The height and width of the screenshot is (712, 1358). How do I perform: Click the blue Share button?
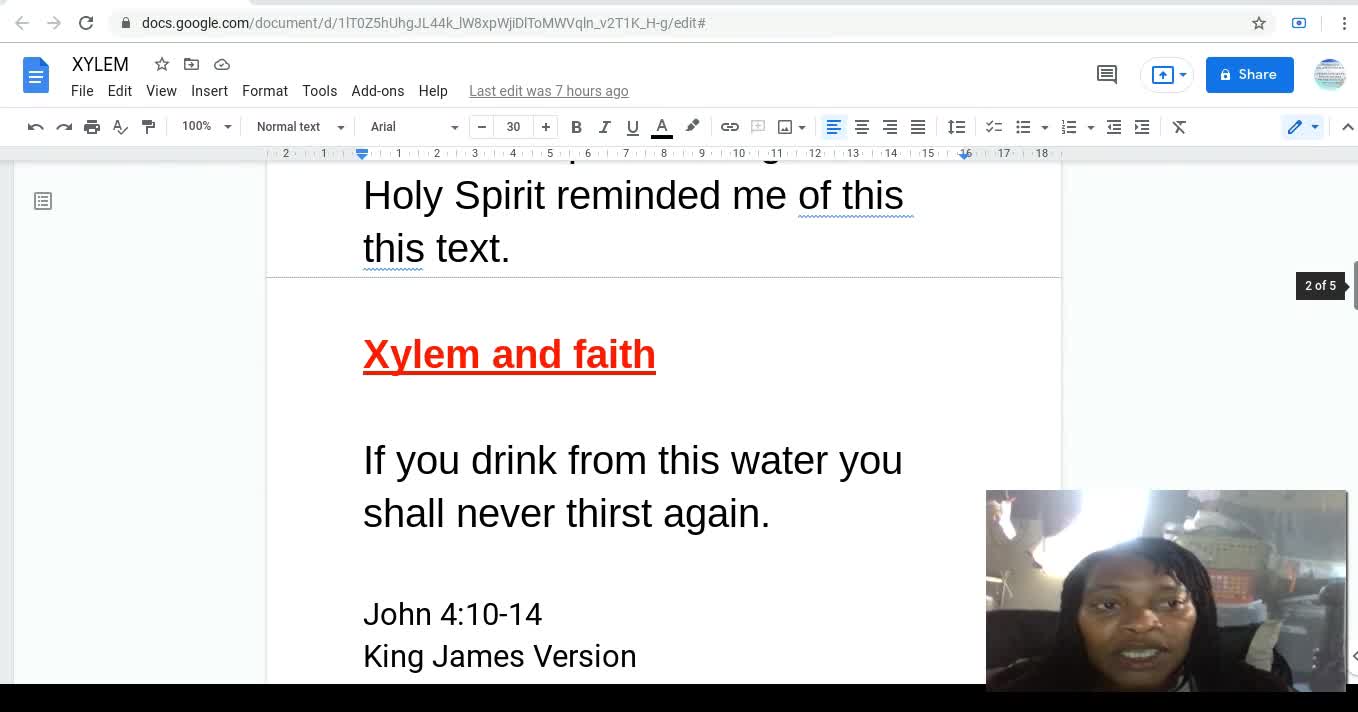pos(1249,75)
